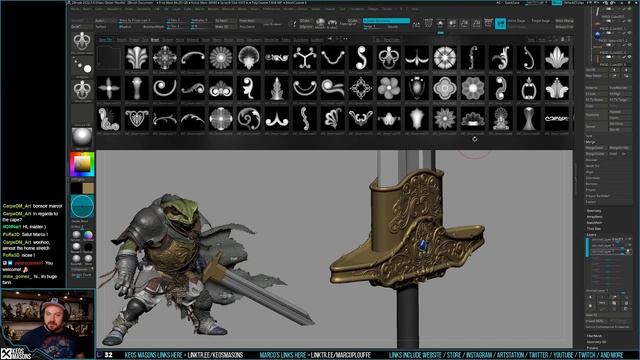Select the corner flourish ornament brush
Screen dimensions: 640x360
click(x=109, y=119)
